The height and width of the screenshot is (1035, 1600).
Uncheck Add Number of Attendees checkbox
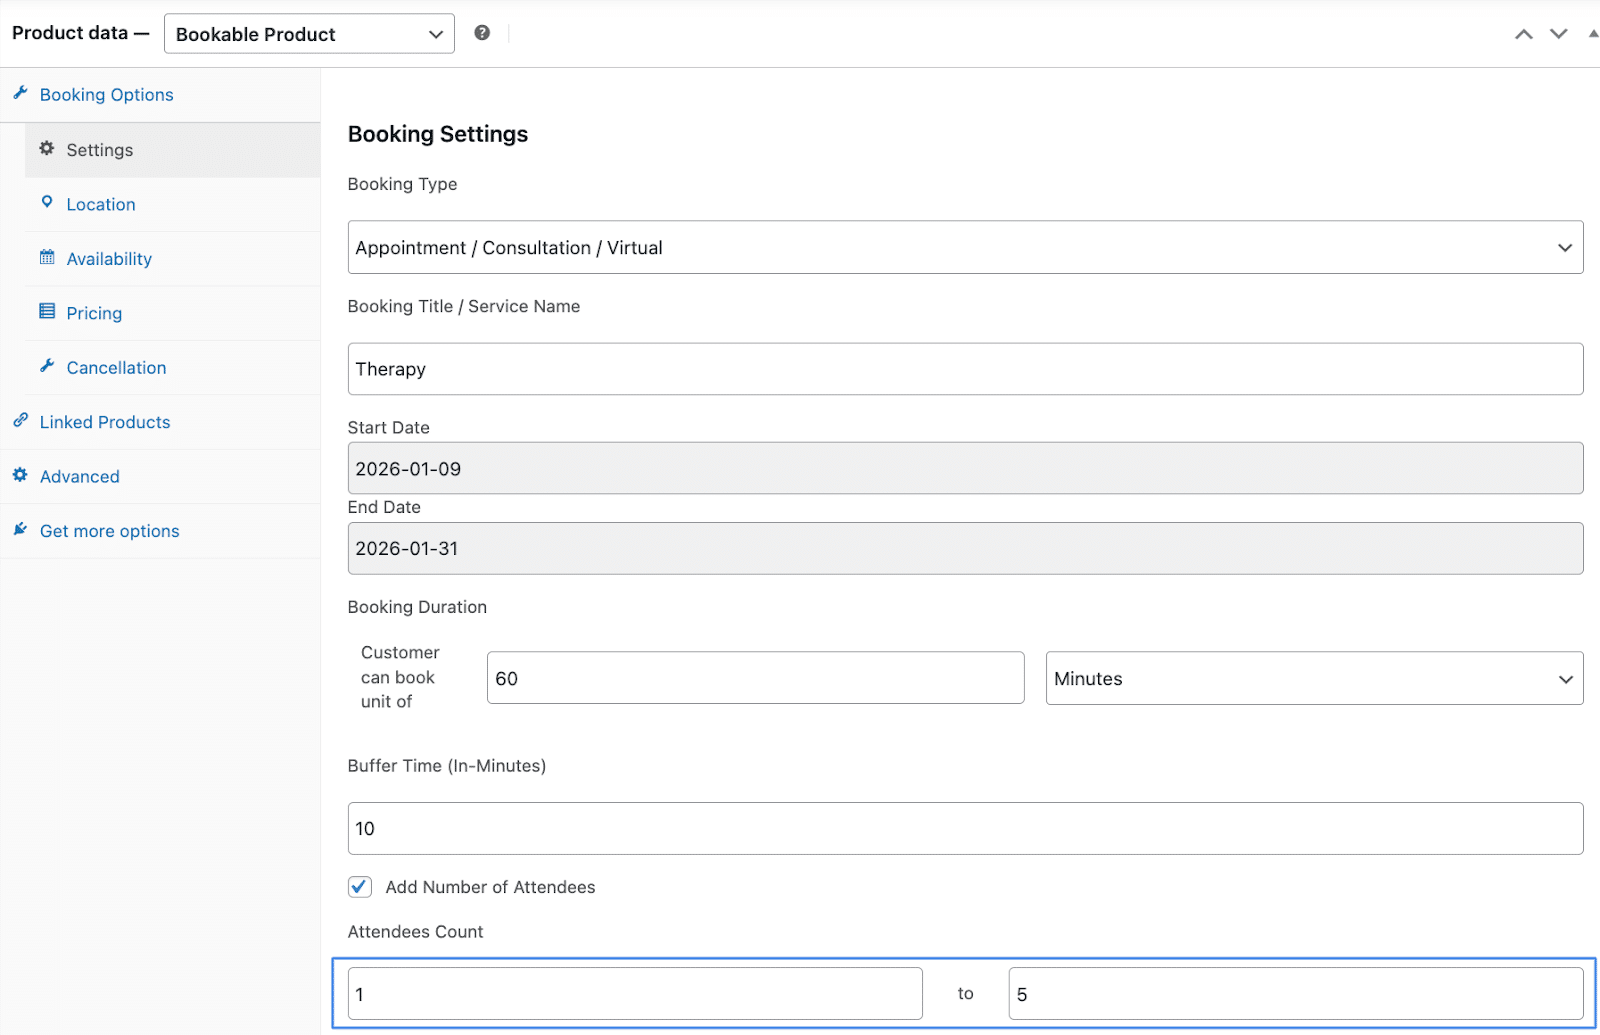click(x=360, y=887)
